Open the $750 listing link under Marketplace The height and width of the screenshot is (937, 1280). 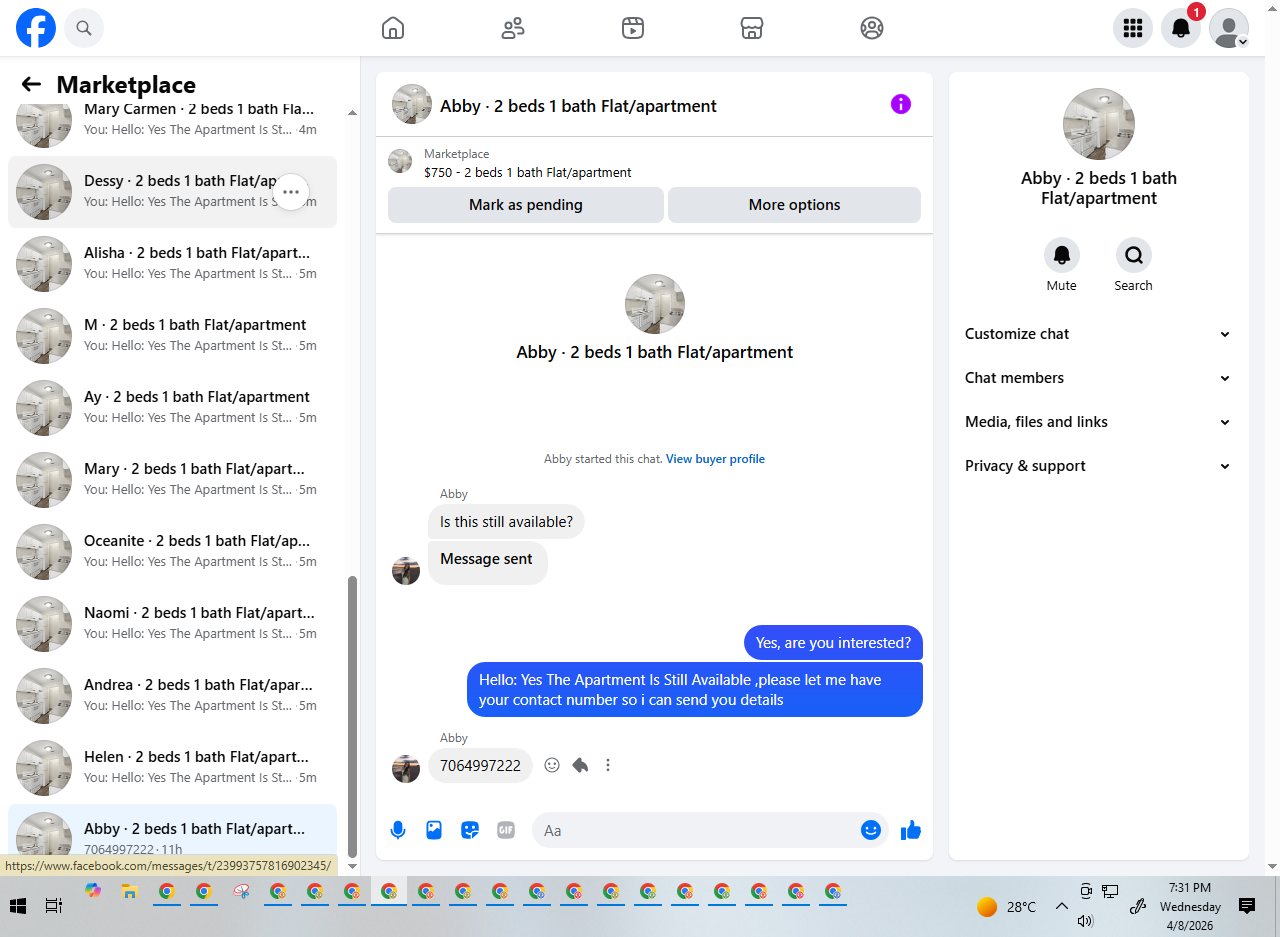pyautogui.click(x=528, y=172)
